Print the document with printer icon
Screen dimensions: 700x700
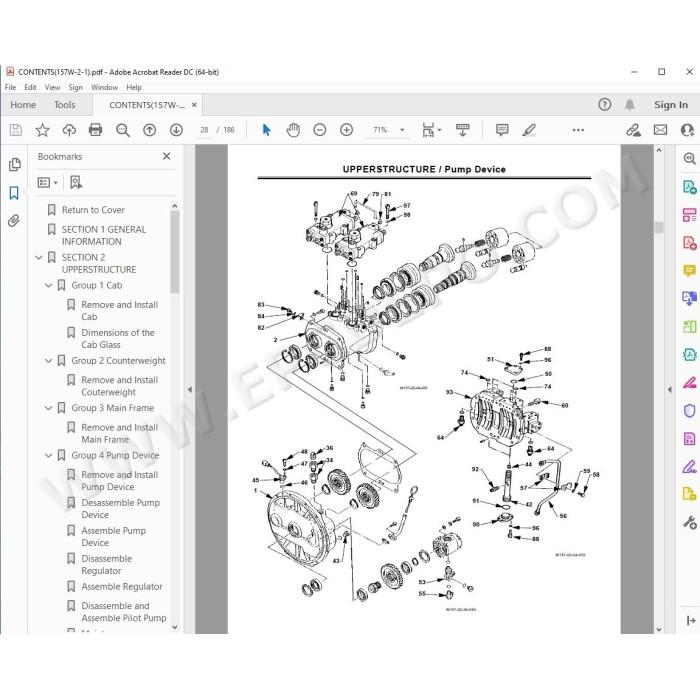(x=96, y=130)
